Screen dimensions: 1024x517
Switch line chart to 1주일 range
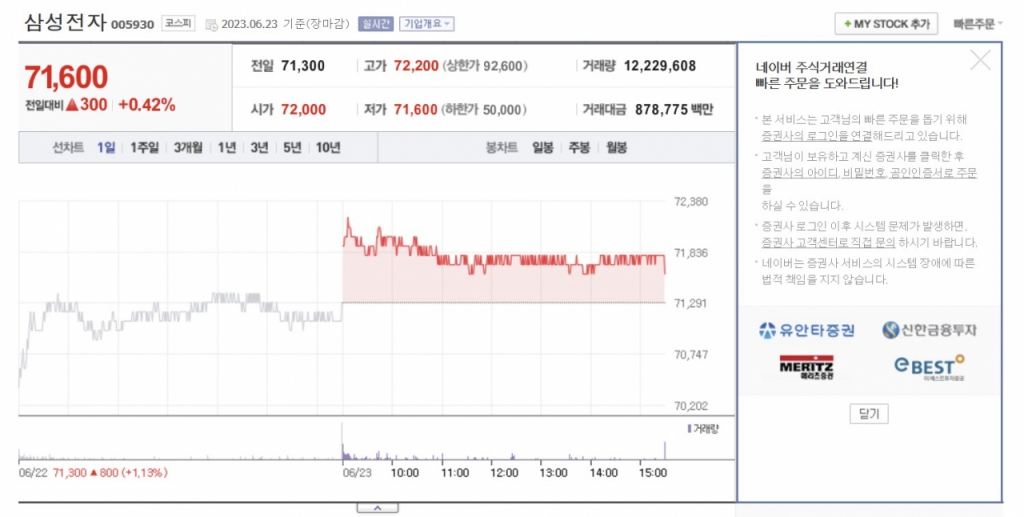tap(144, 147)
